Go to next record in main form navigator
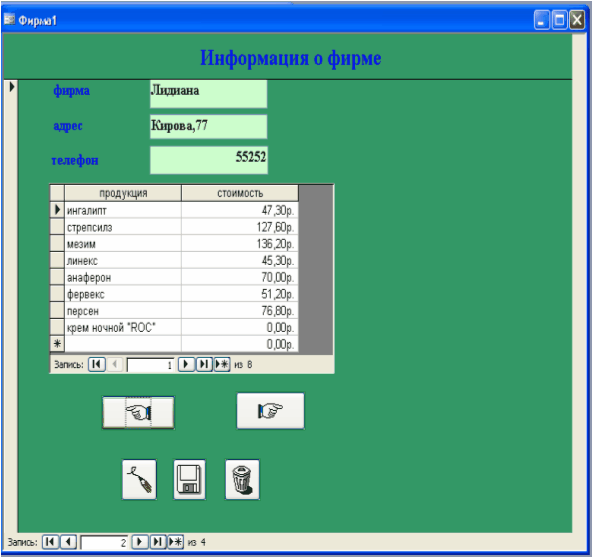This screenshot has width=593, height=557. 140,542
